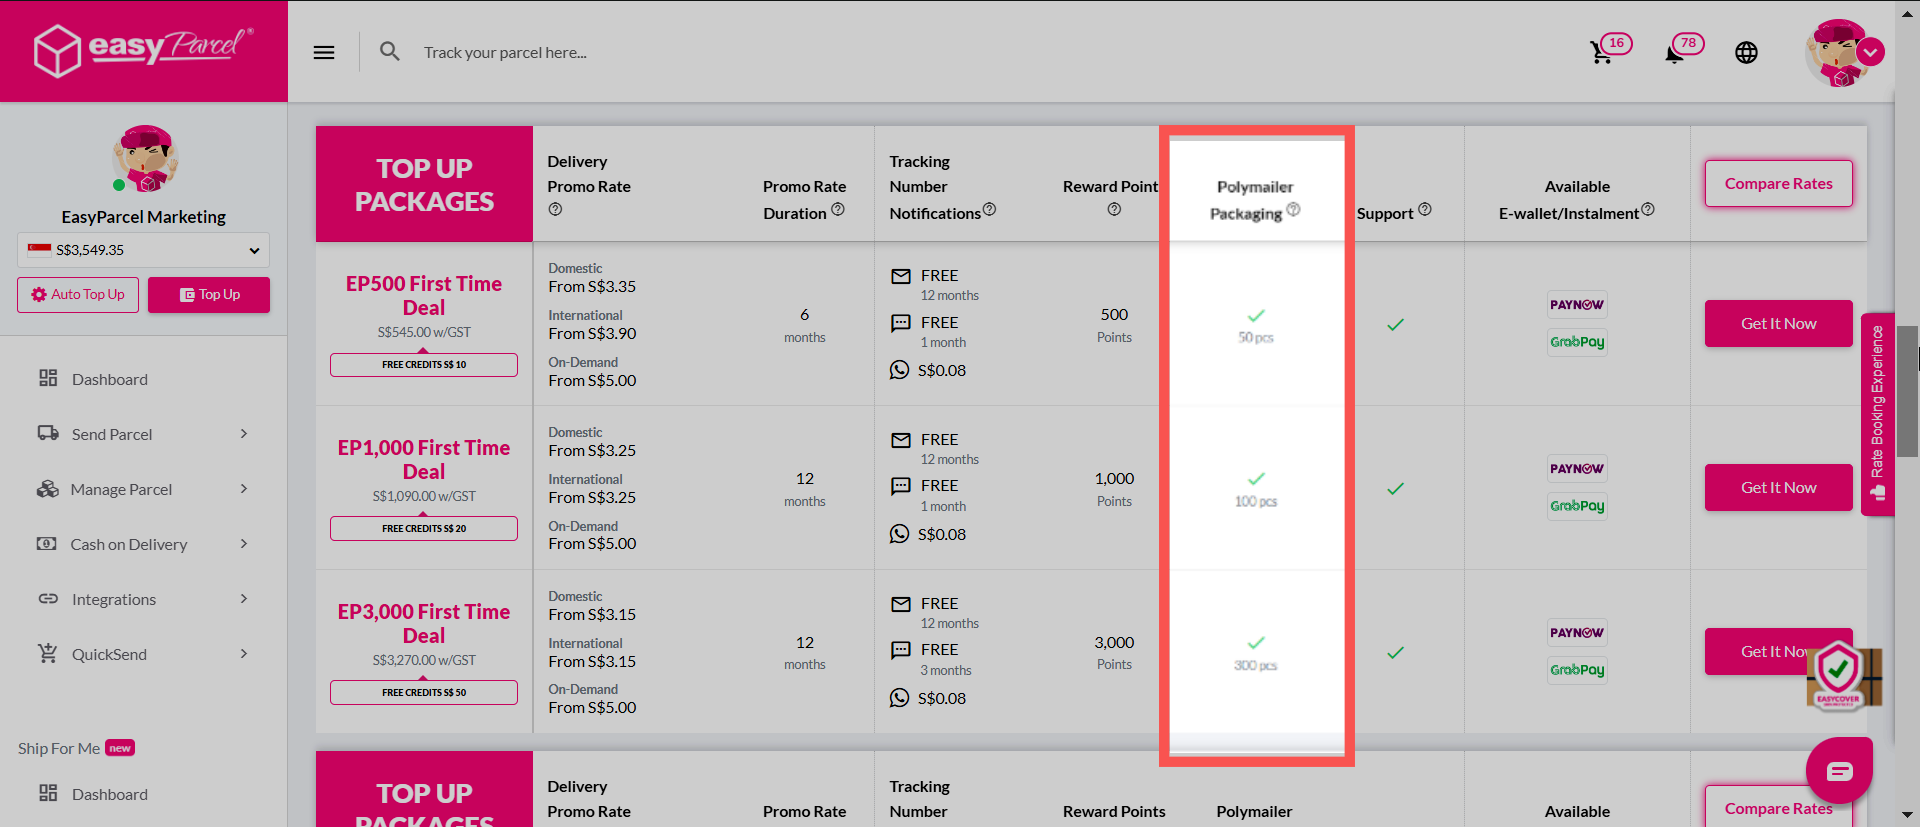The height and width of the screenshot is (827, 1920).
Task: Open the Rate Booking Experience side tab
Action: pyautogui.click(x=1877, y=414)
